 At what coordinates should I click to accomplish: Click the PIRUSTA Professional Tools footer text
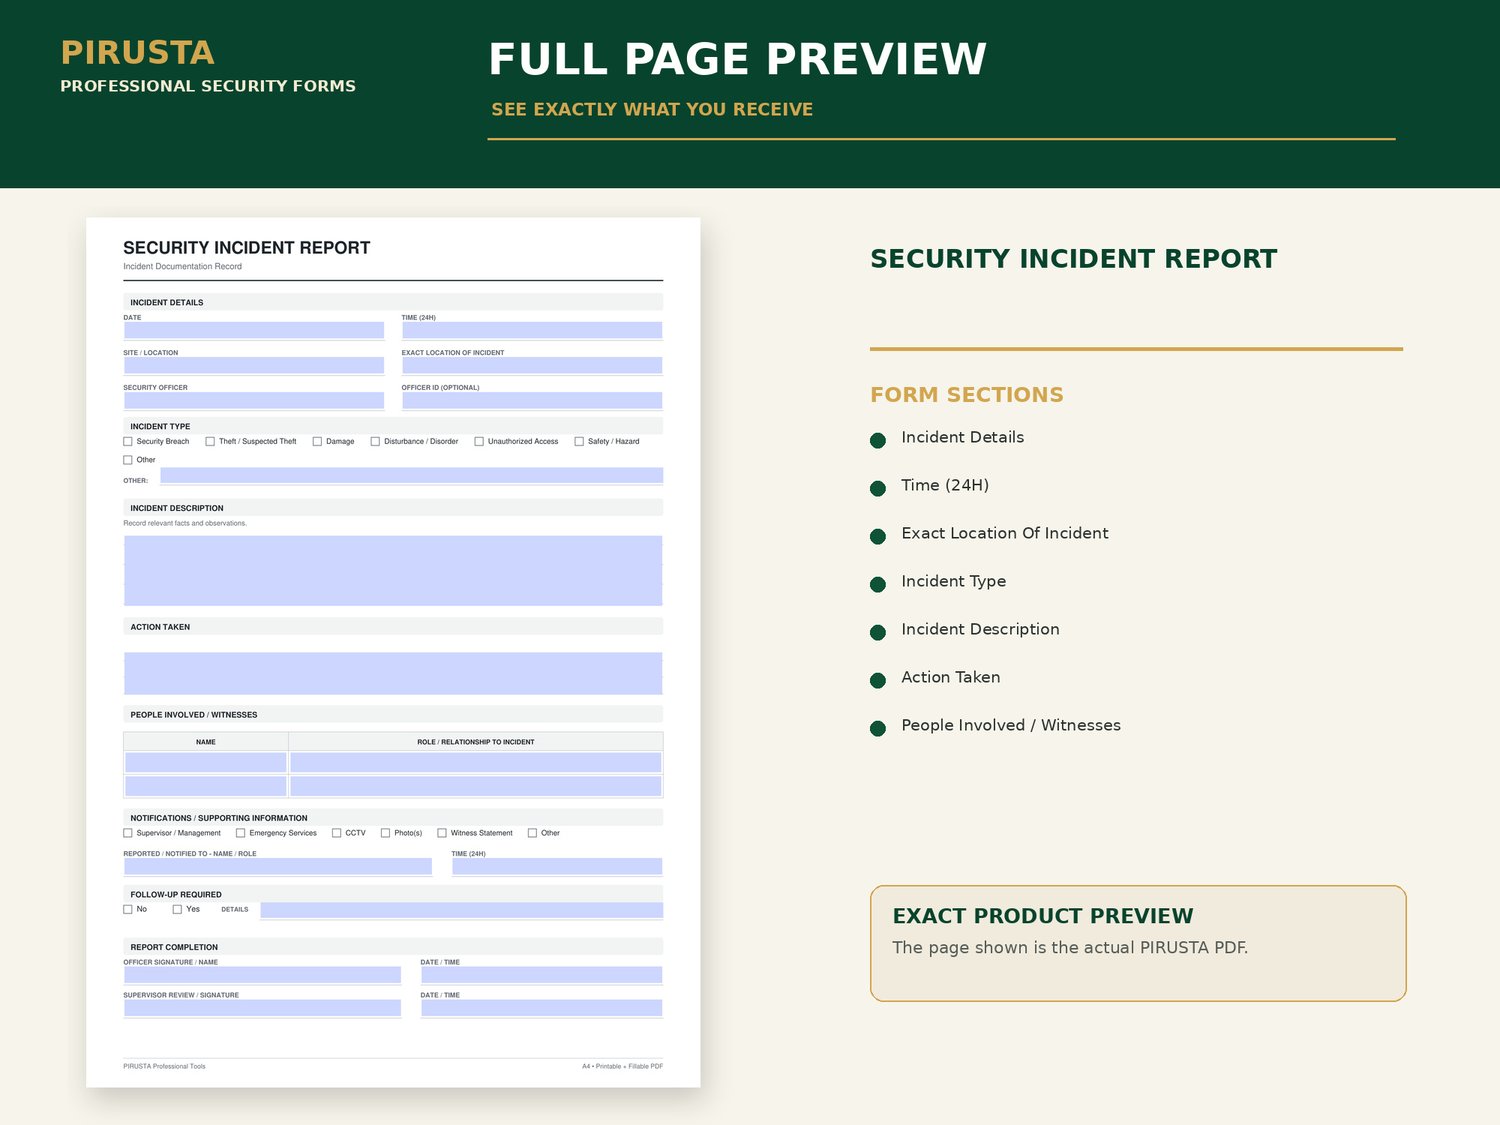pyautogui.click(x=164, y=1066)
